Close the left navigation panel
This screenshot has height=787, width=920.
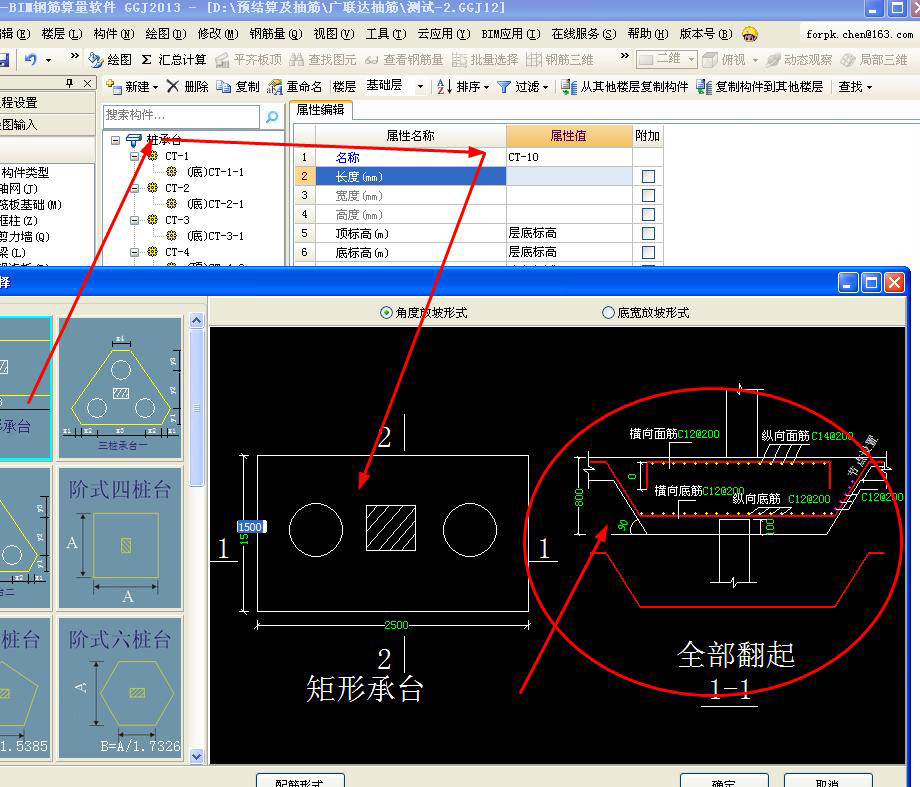tap(87, 83)
